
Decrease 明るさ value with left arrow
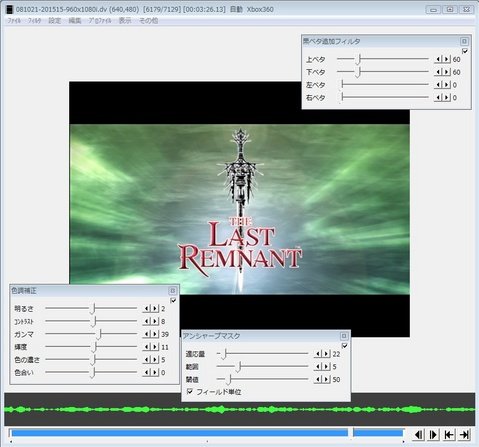[x=147, y=309]
